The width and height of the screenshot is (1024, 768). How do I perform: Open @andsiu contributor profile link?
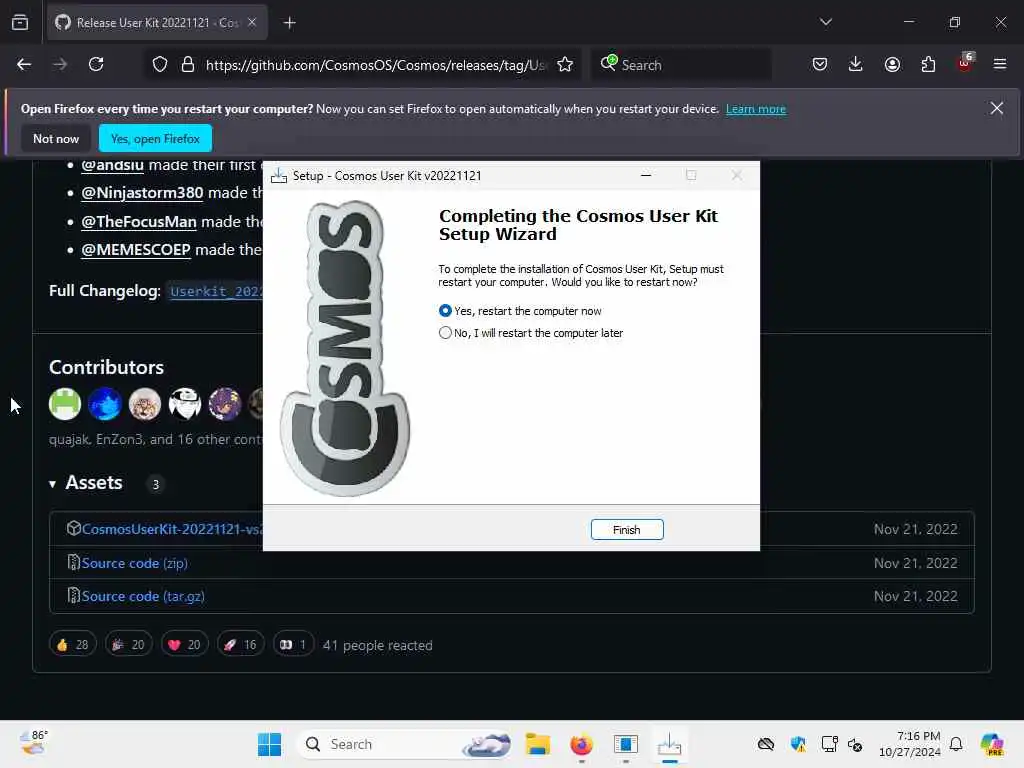click(x=112, y=165)
